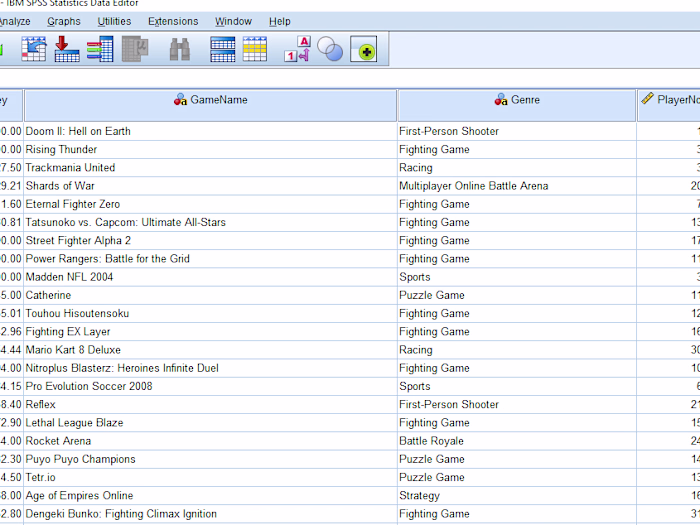Select the "Rising Thunder" cell
This screenshot has width=700, height=525.
pos(210,150)
